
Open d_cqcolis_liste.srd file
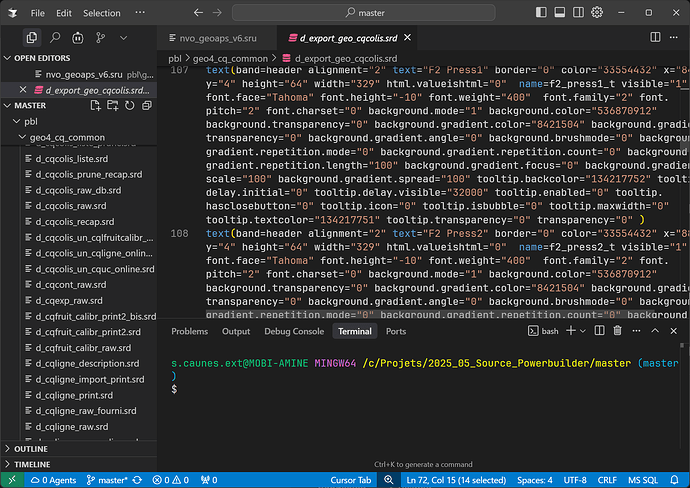[x=72, y=159]
